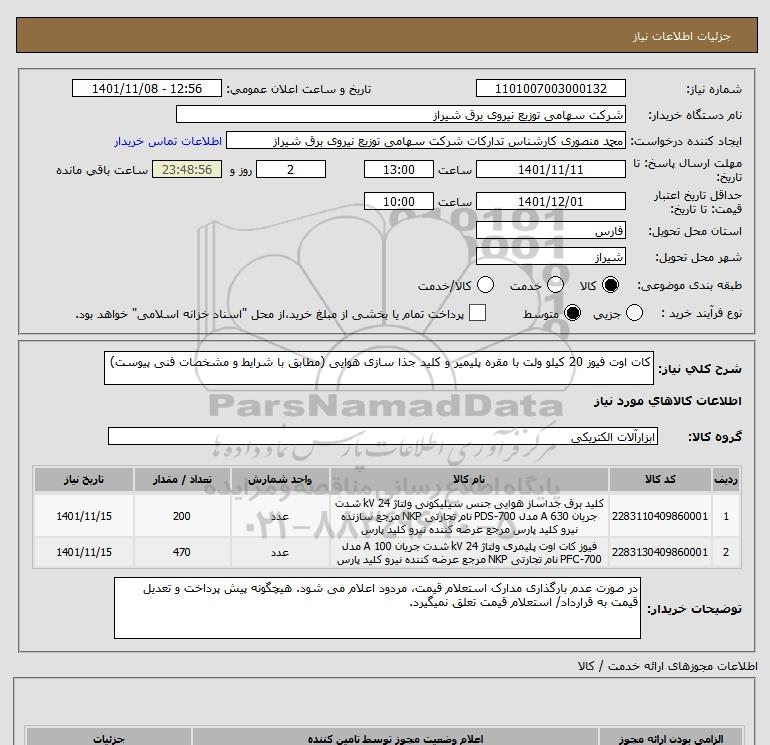Click the اعلام وضعیت مجوز توسط تامین کننده header
770x745 pixels.
[x=396, y=738]
